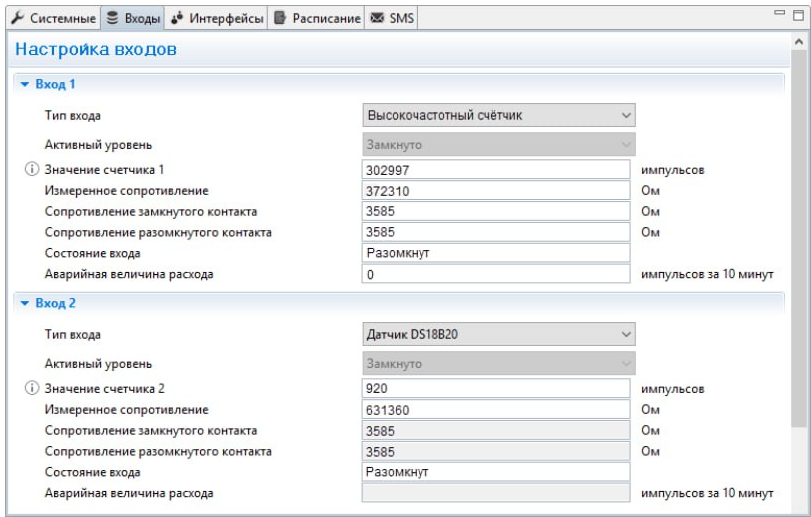Collapse the Вход 1 section
811x517 pixels.
pyautogui.click(x=24, y=84)
